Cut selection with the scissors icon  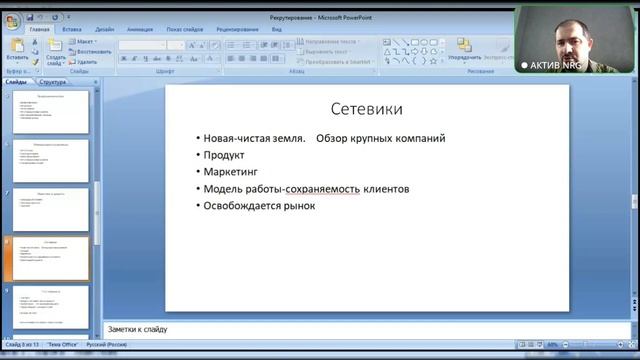tap(35, 42)
